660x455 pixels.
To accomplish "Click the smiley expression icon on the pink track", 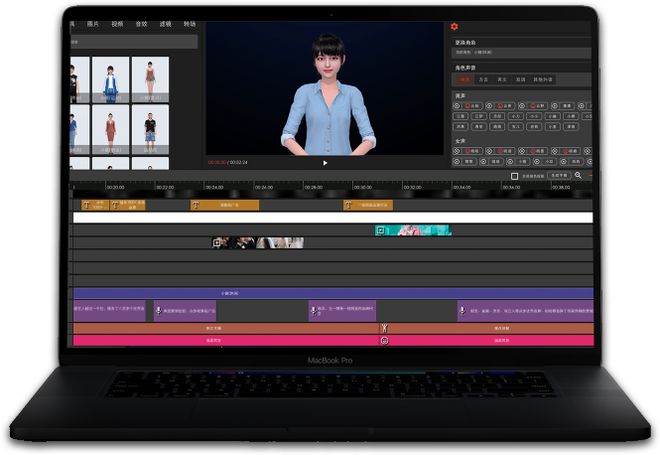I will [x=384, y=340].
